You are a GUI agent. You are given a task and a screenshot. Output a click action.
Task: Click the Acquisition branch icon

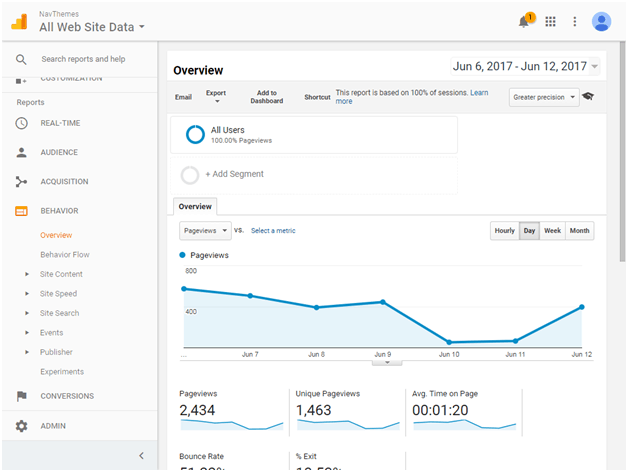[x=22, y=182]
